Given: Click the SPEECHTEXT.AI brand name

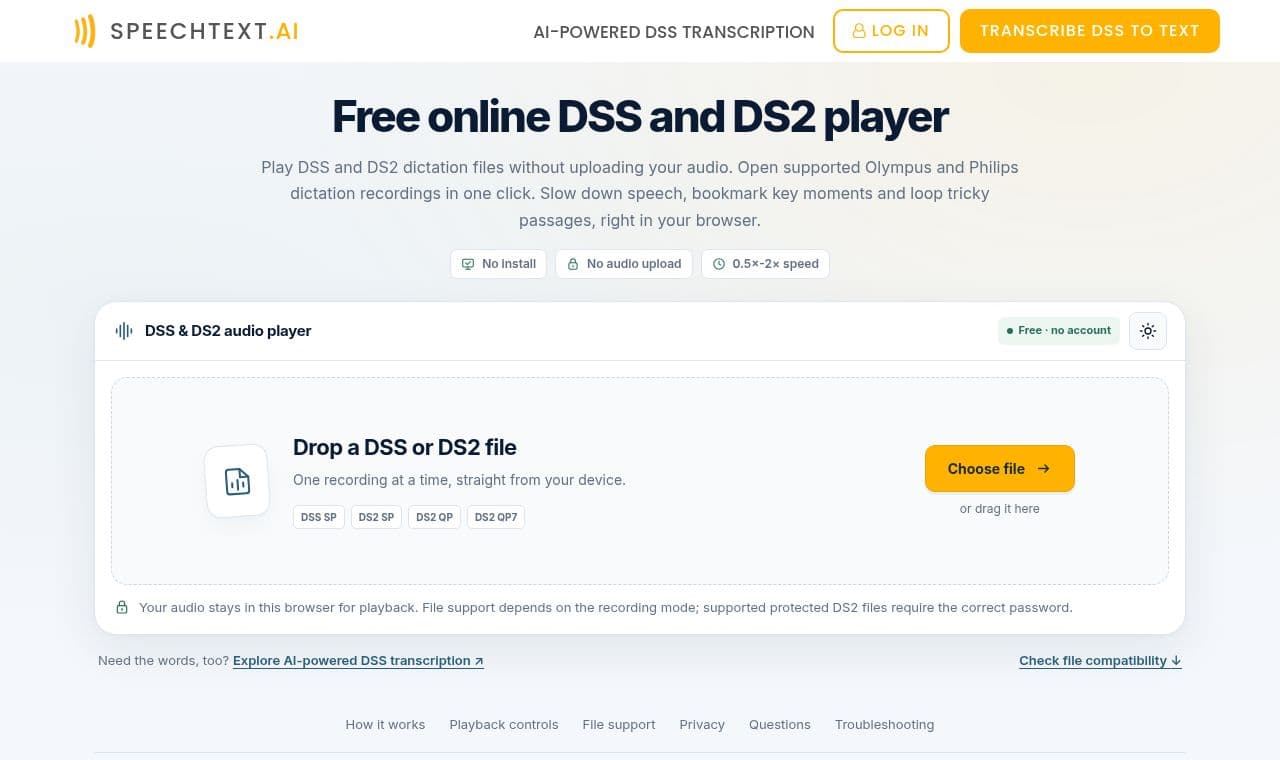Looking at the screenshot, I should click(204, 31).
